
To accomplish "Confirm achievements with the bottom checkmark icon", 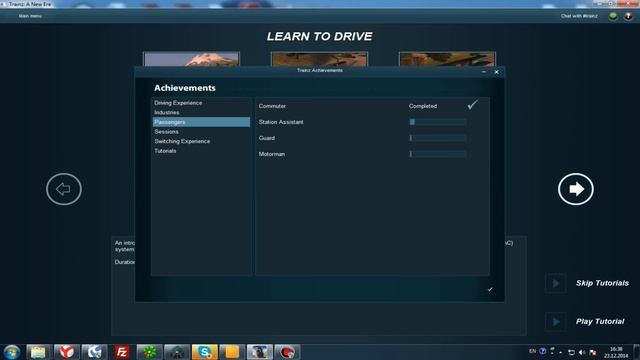I will point(490,289).
